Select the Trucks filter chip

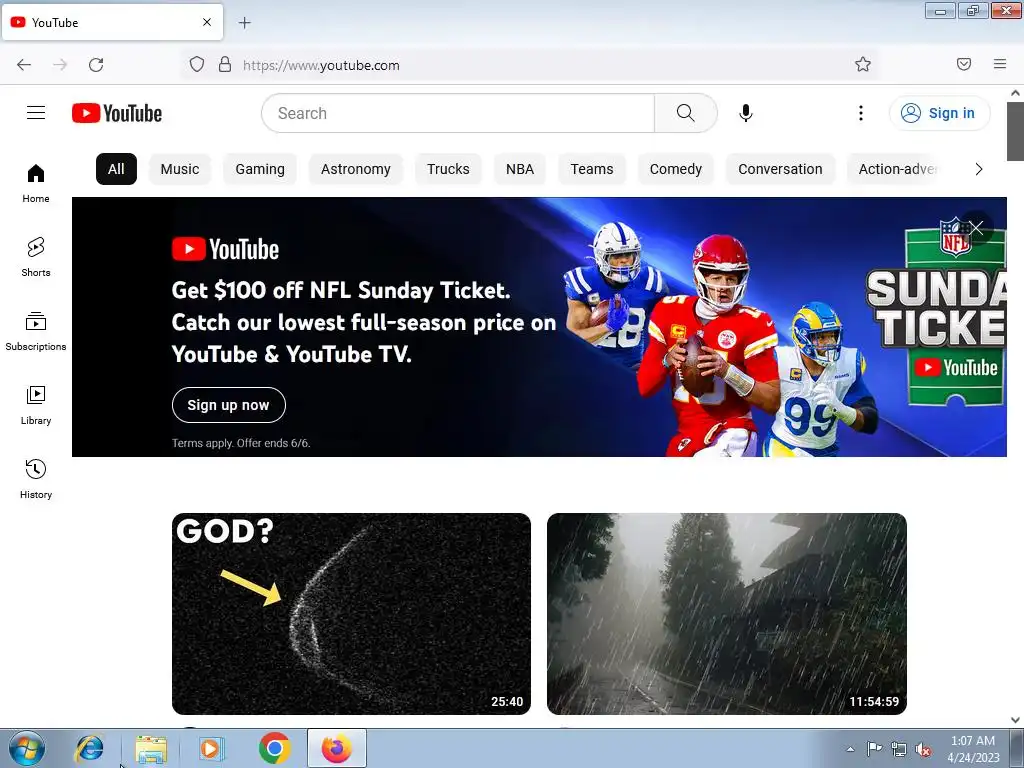pyautogui.click(x=448, y=169)
